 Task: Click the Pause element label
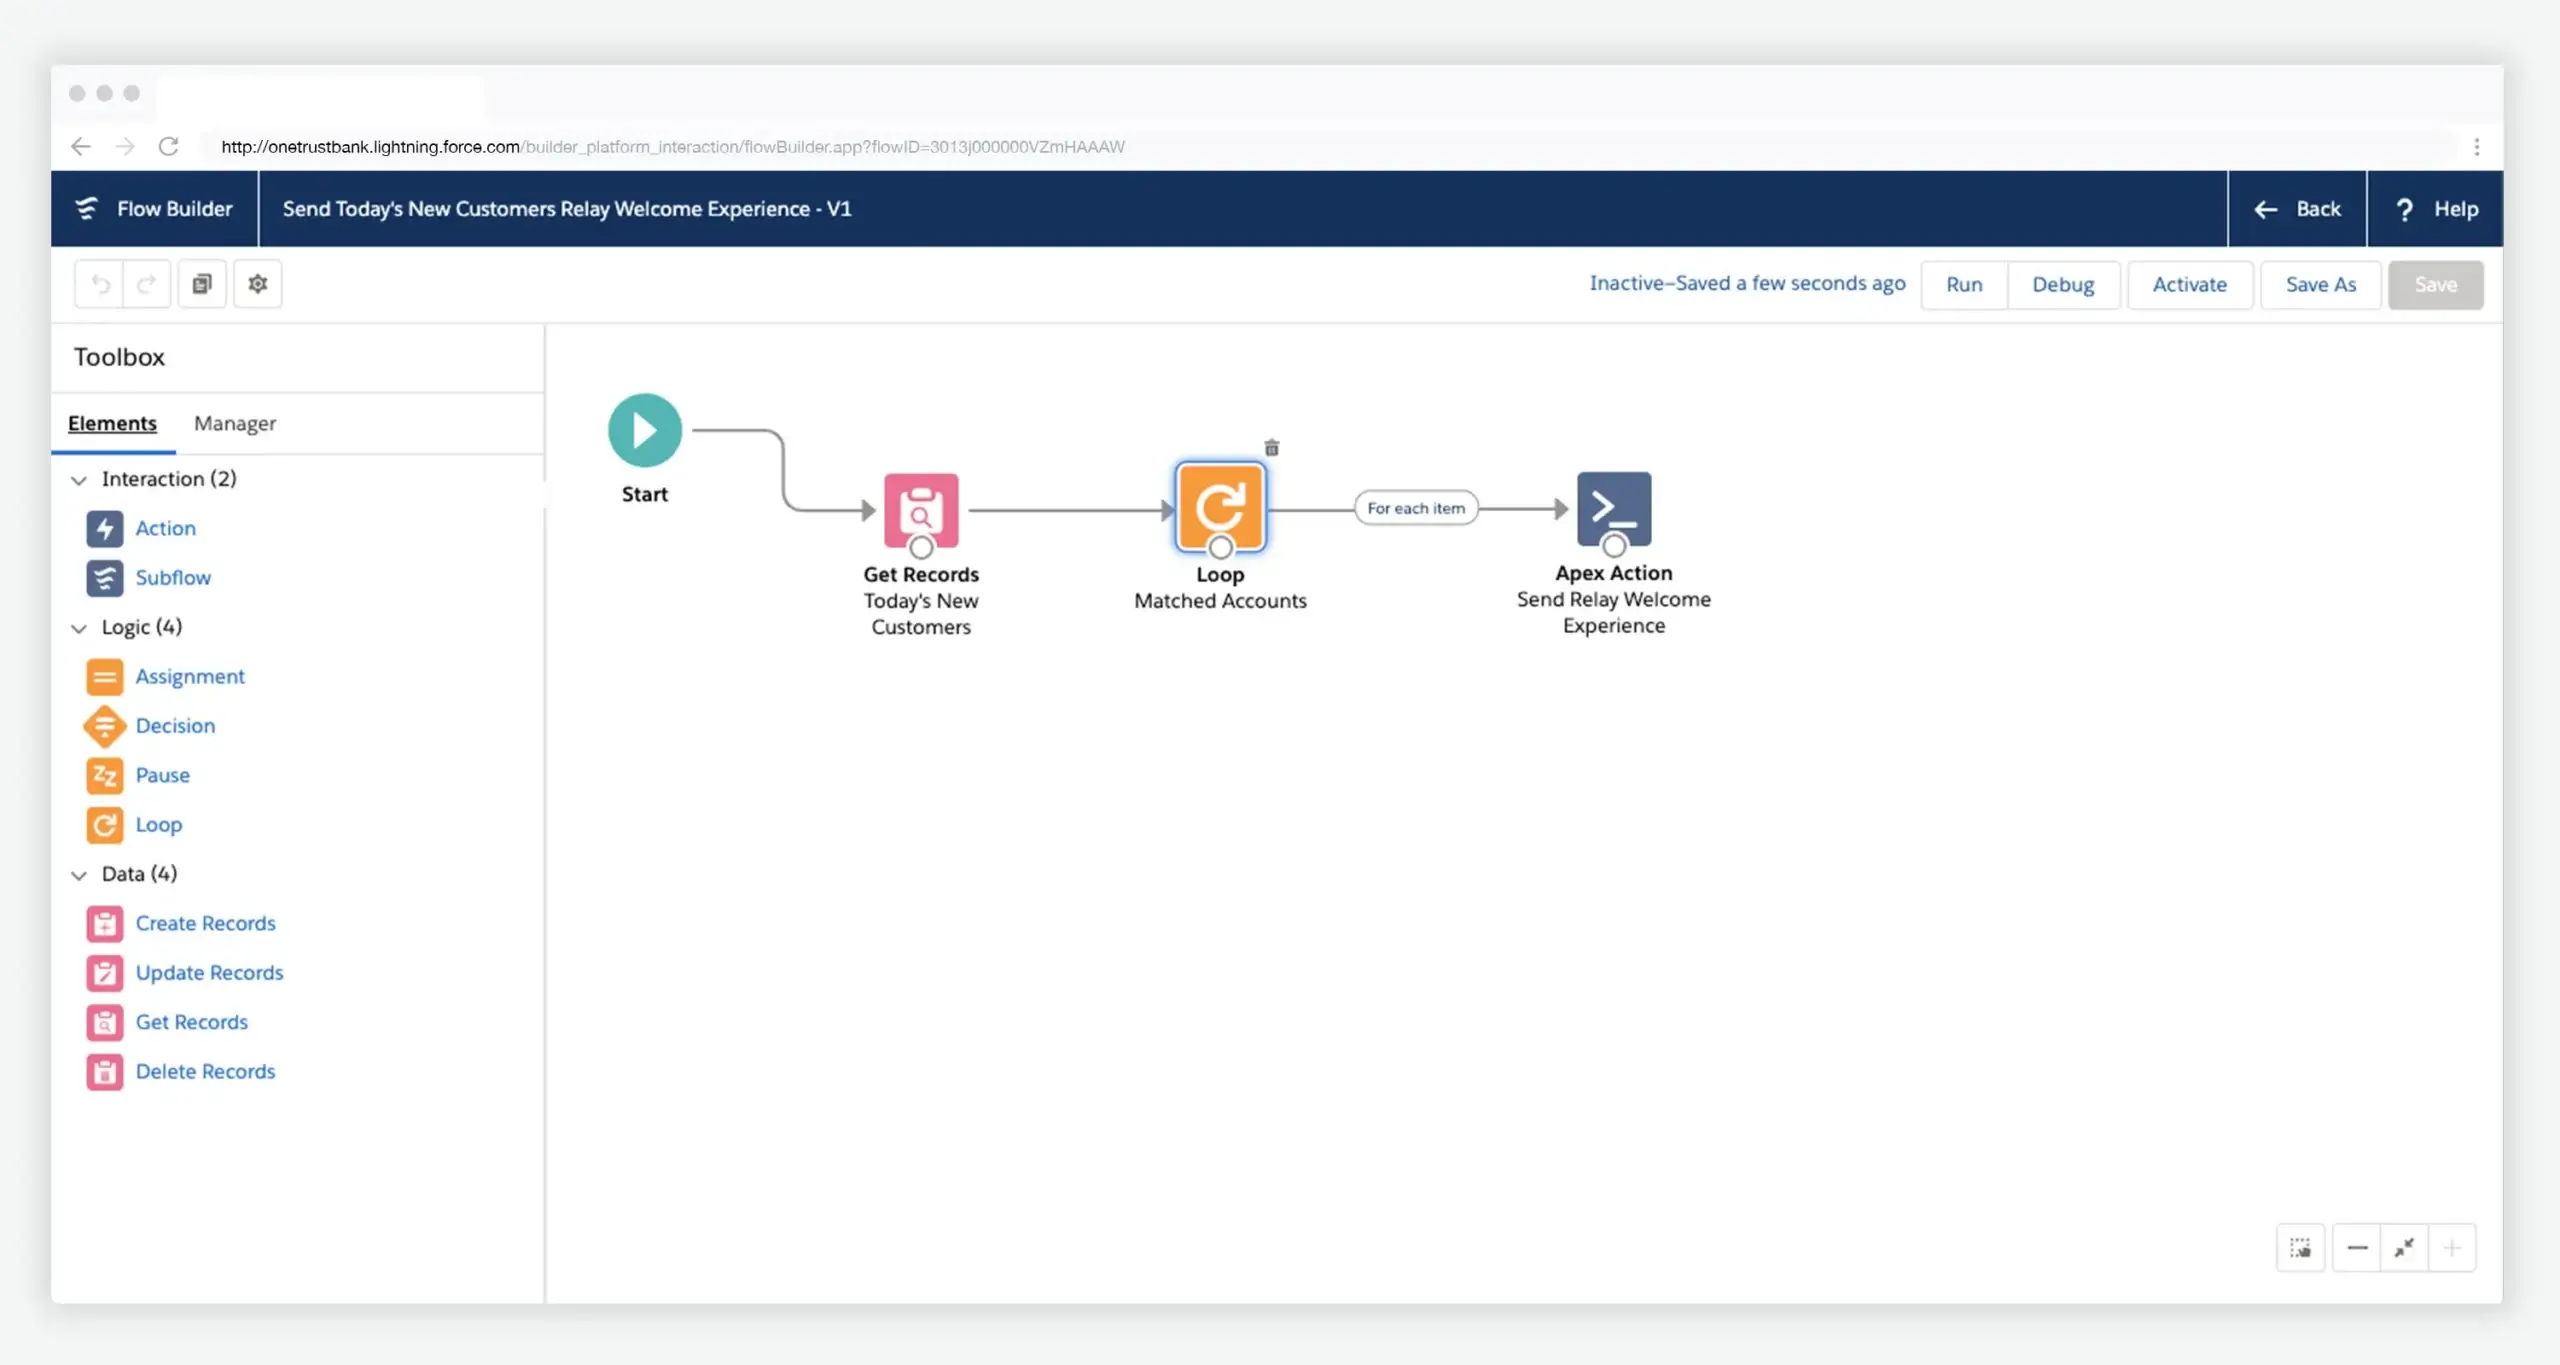tap(163, 775)
